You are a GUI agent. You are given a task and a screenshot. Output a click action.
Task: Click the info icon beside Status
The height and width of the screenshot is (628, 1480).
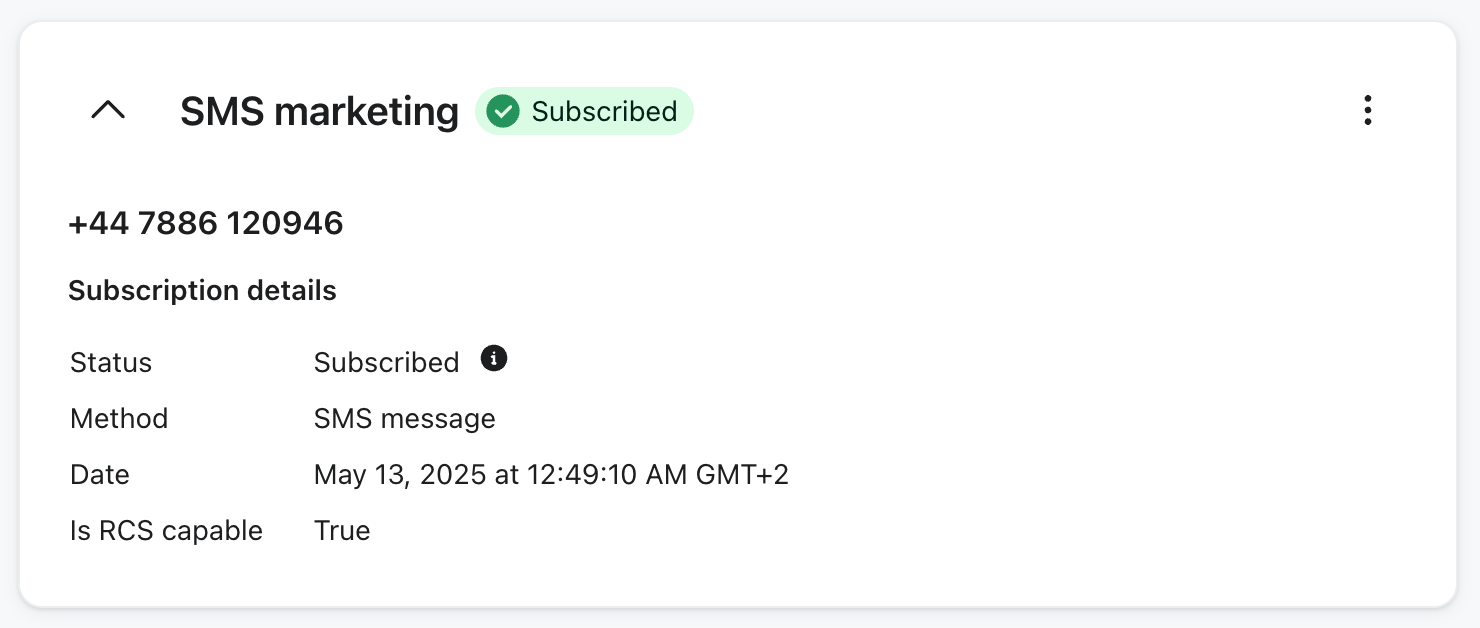pyautogui.click(x=494, y=358)
